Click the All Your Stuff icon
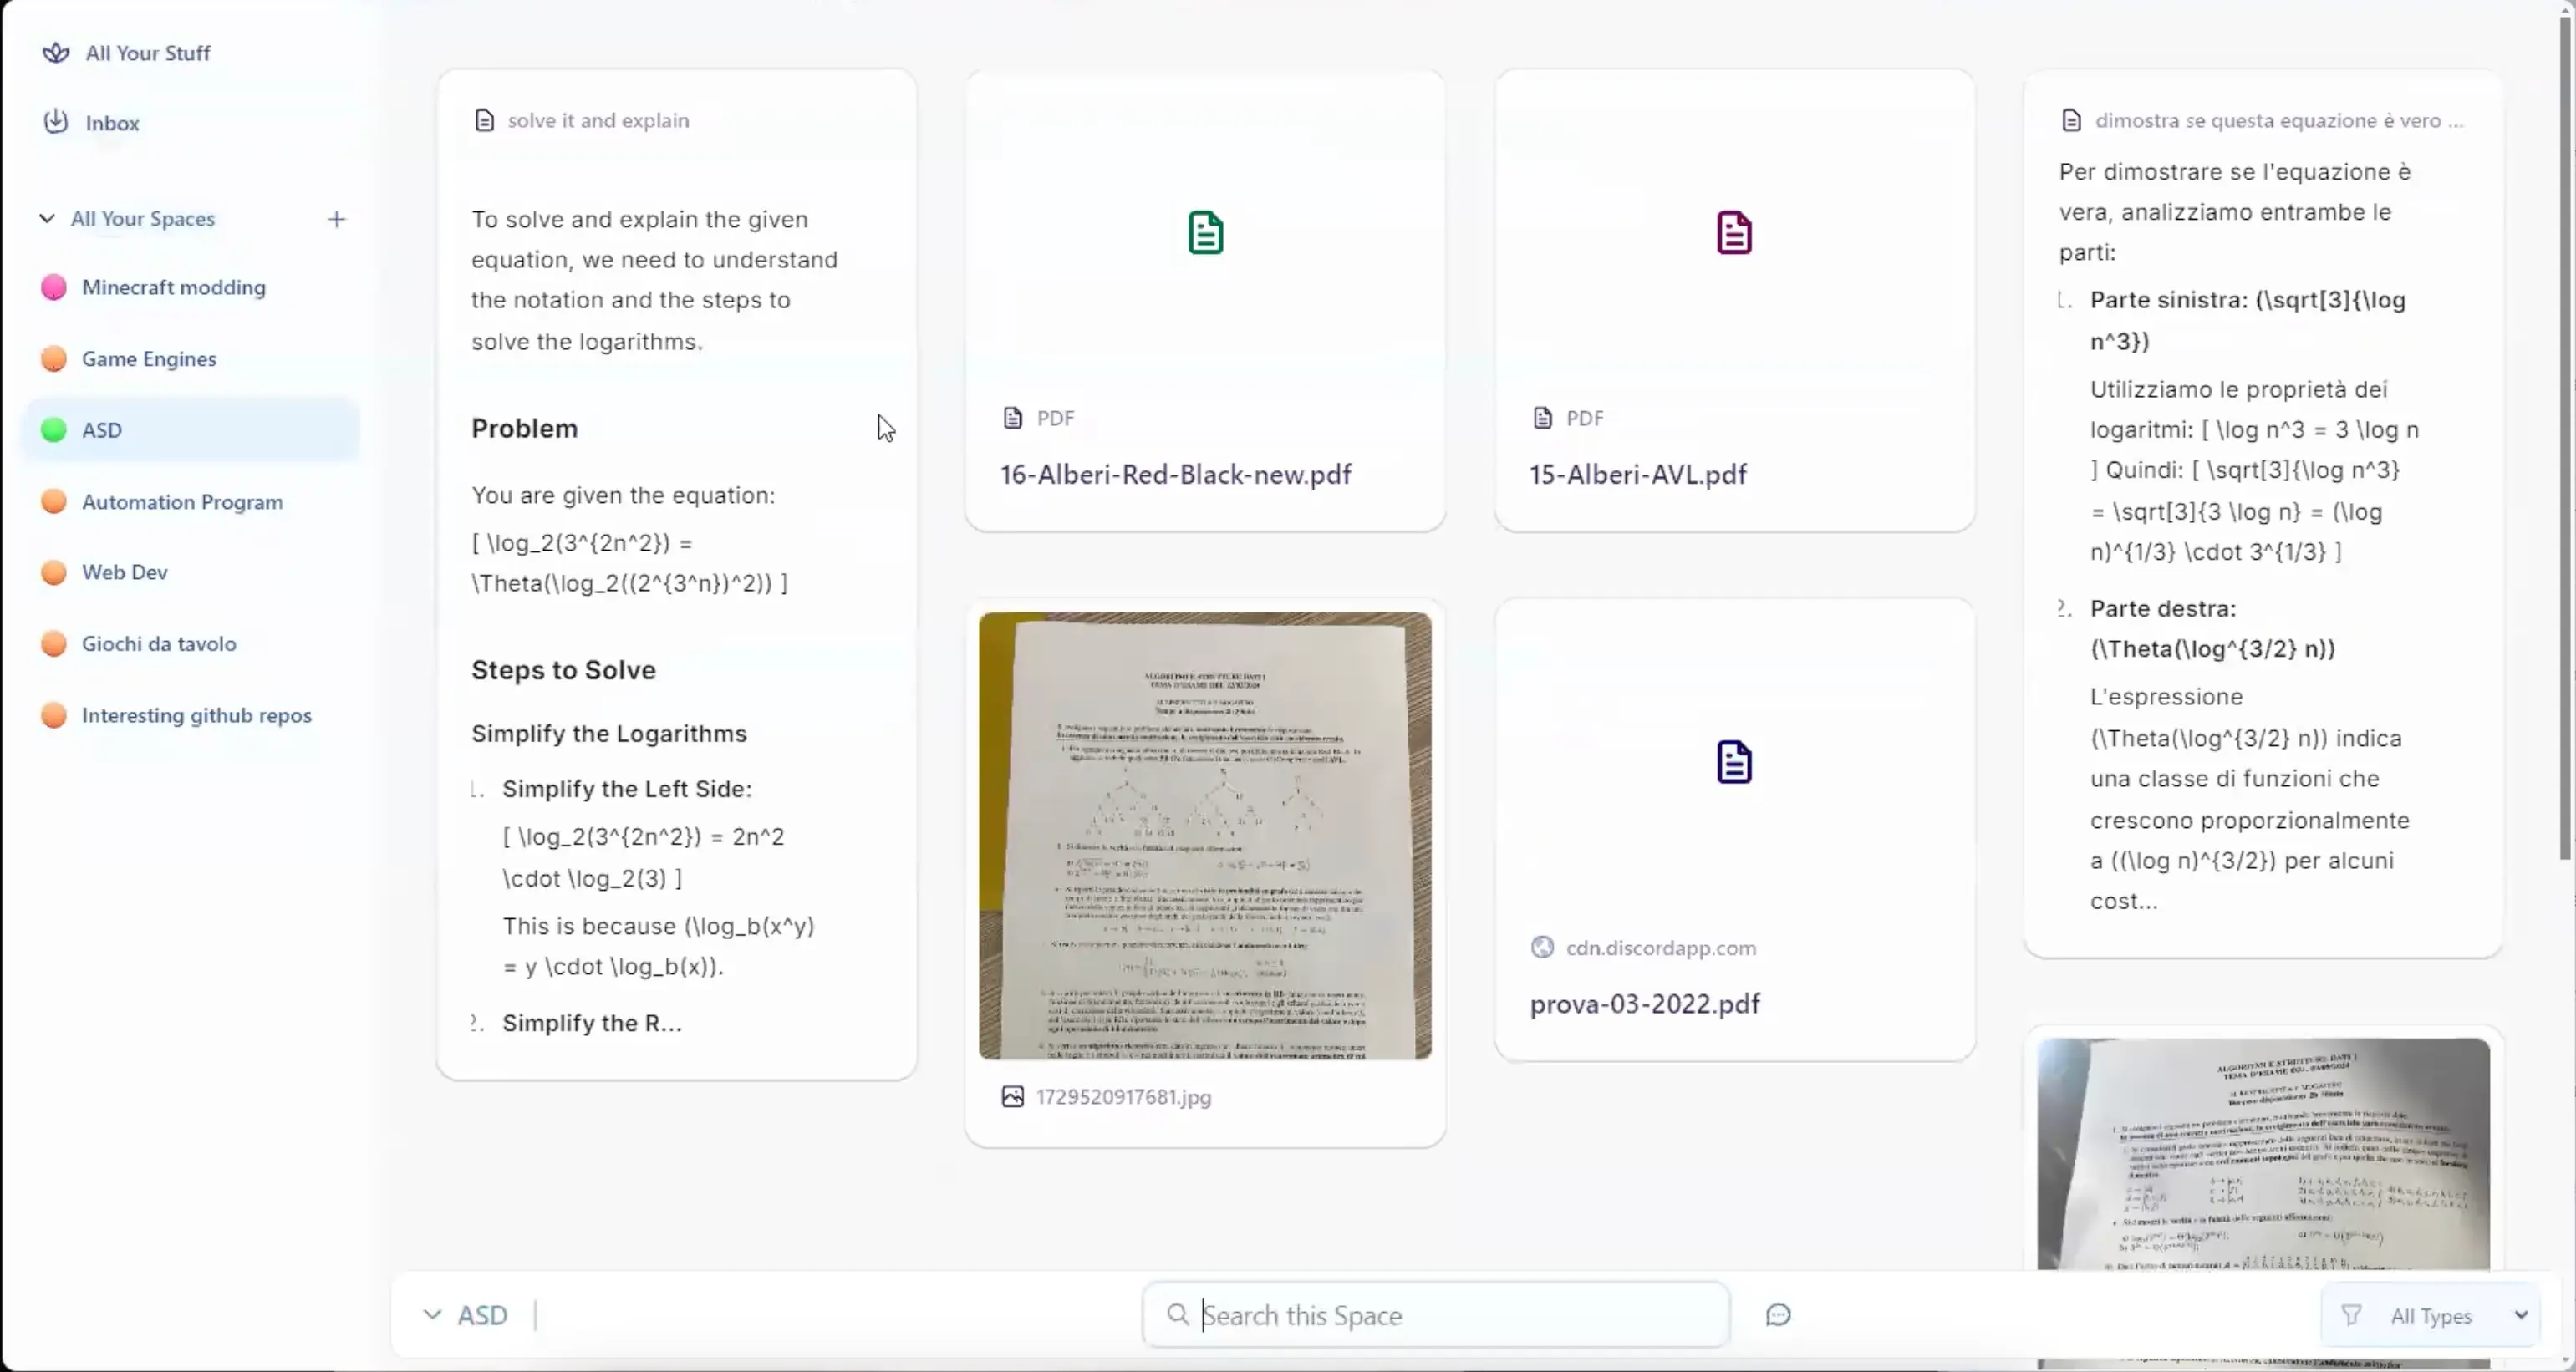Screen dimensions: 2576x1372 54,53
